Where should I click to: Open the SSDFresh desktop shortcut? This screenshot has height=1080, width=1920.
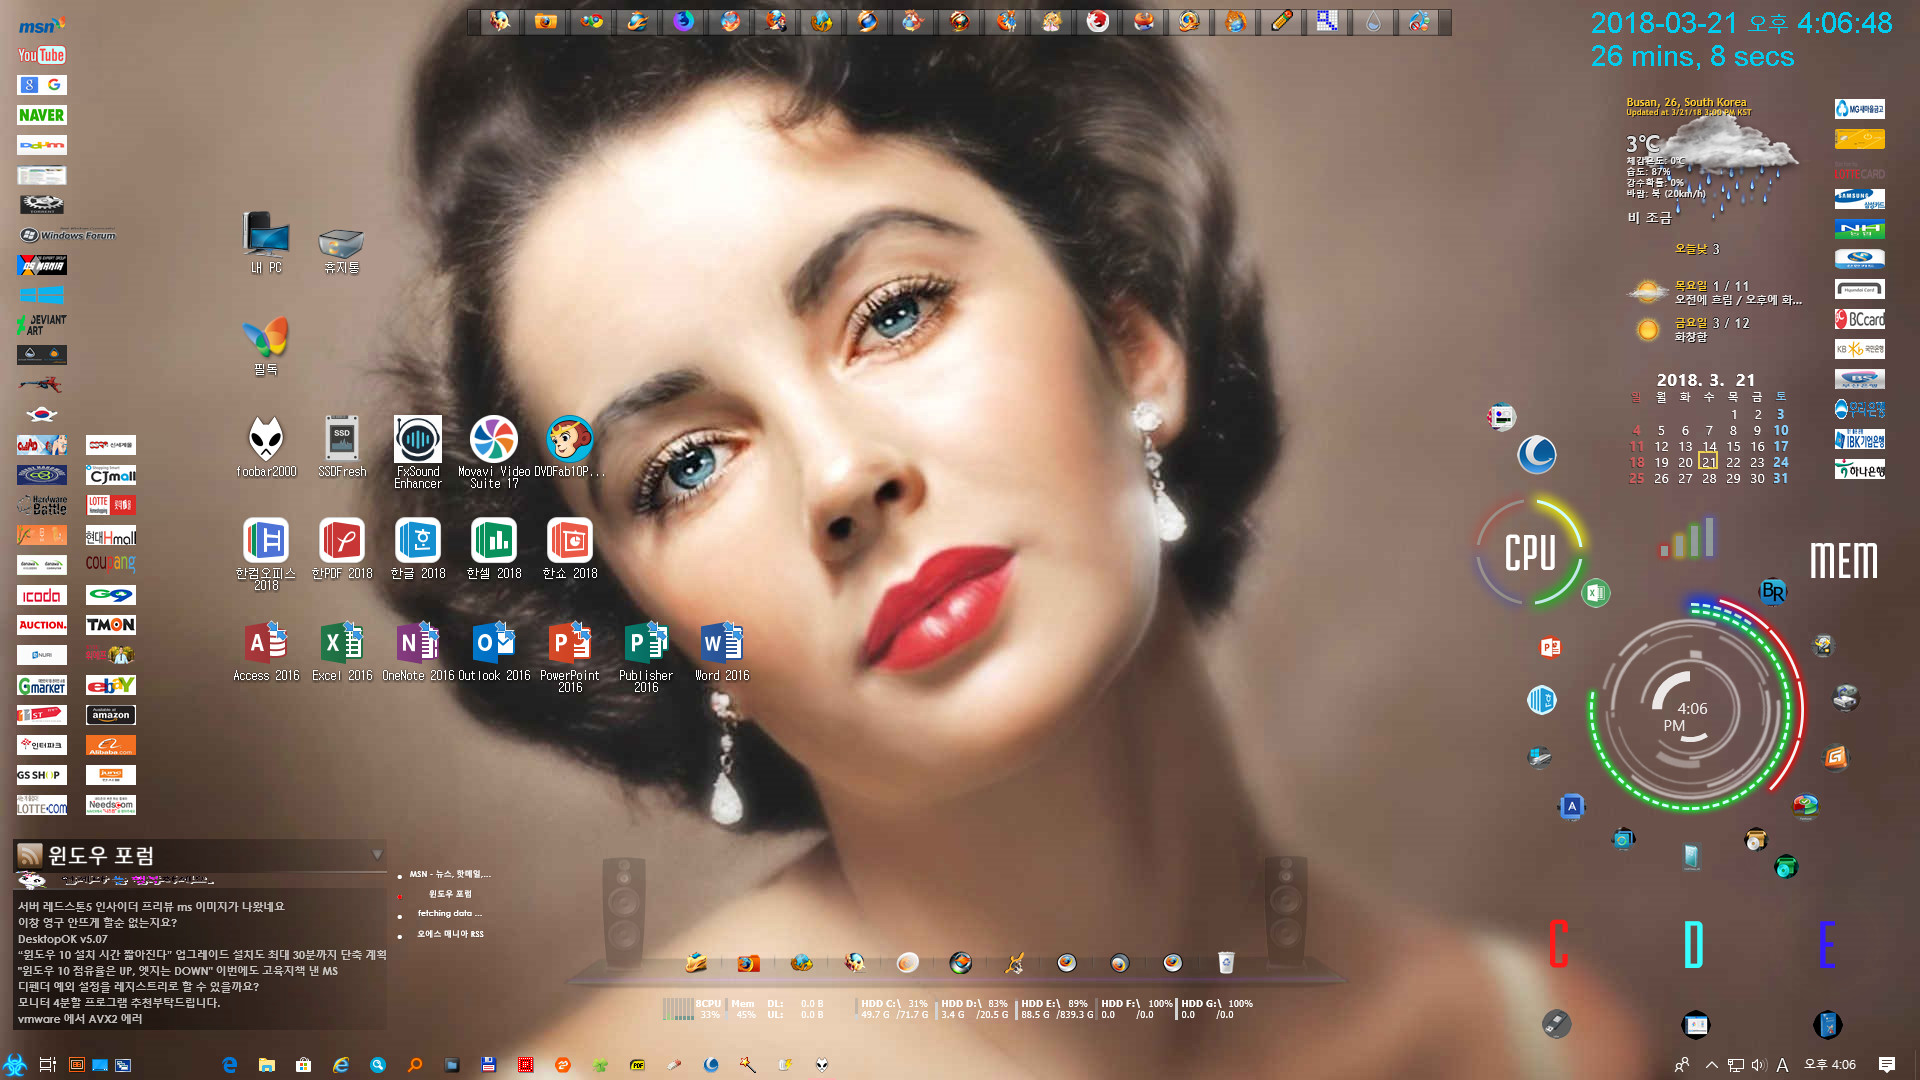coord(342,446)
